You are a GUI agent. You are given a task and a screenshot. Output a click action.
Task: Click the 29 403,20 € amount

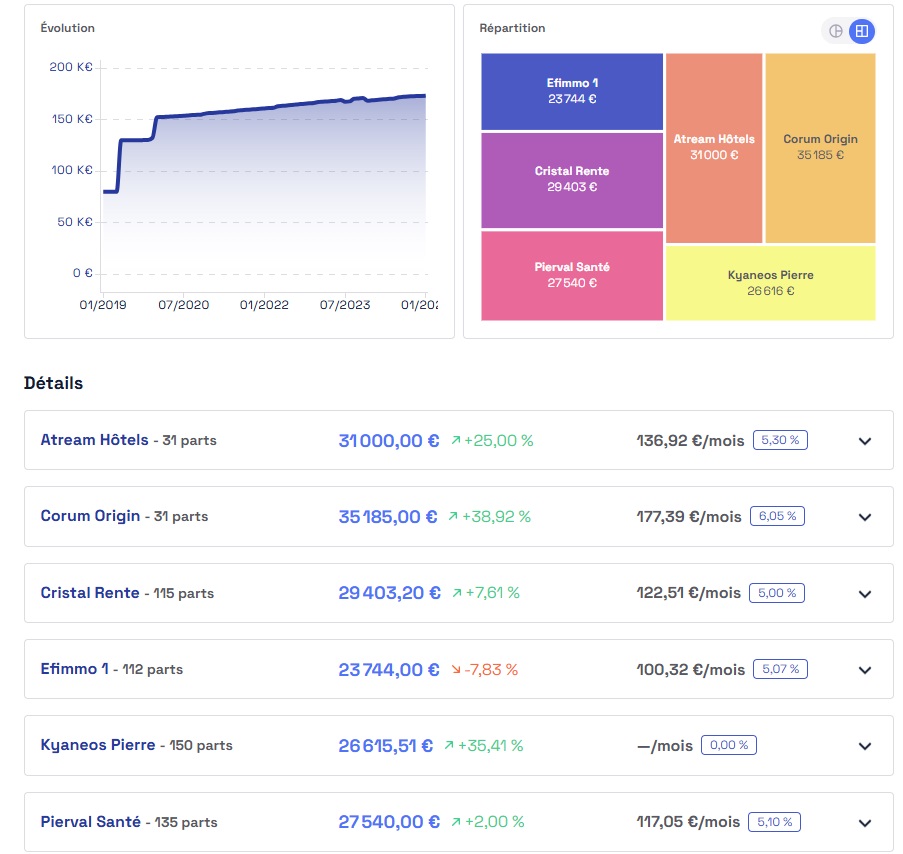pyautogui.click(x=389, y=593)
